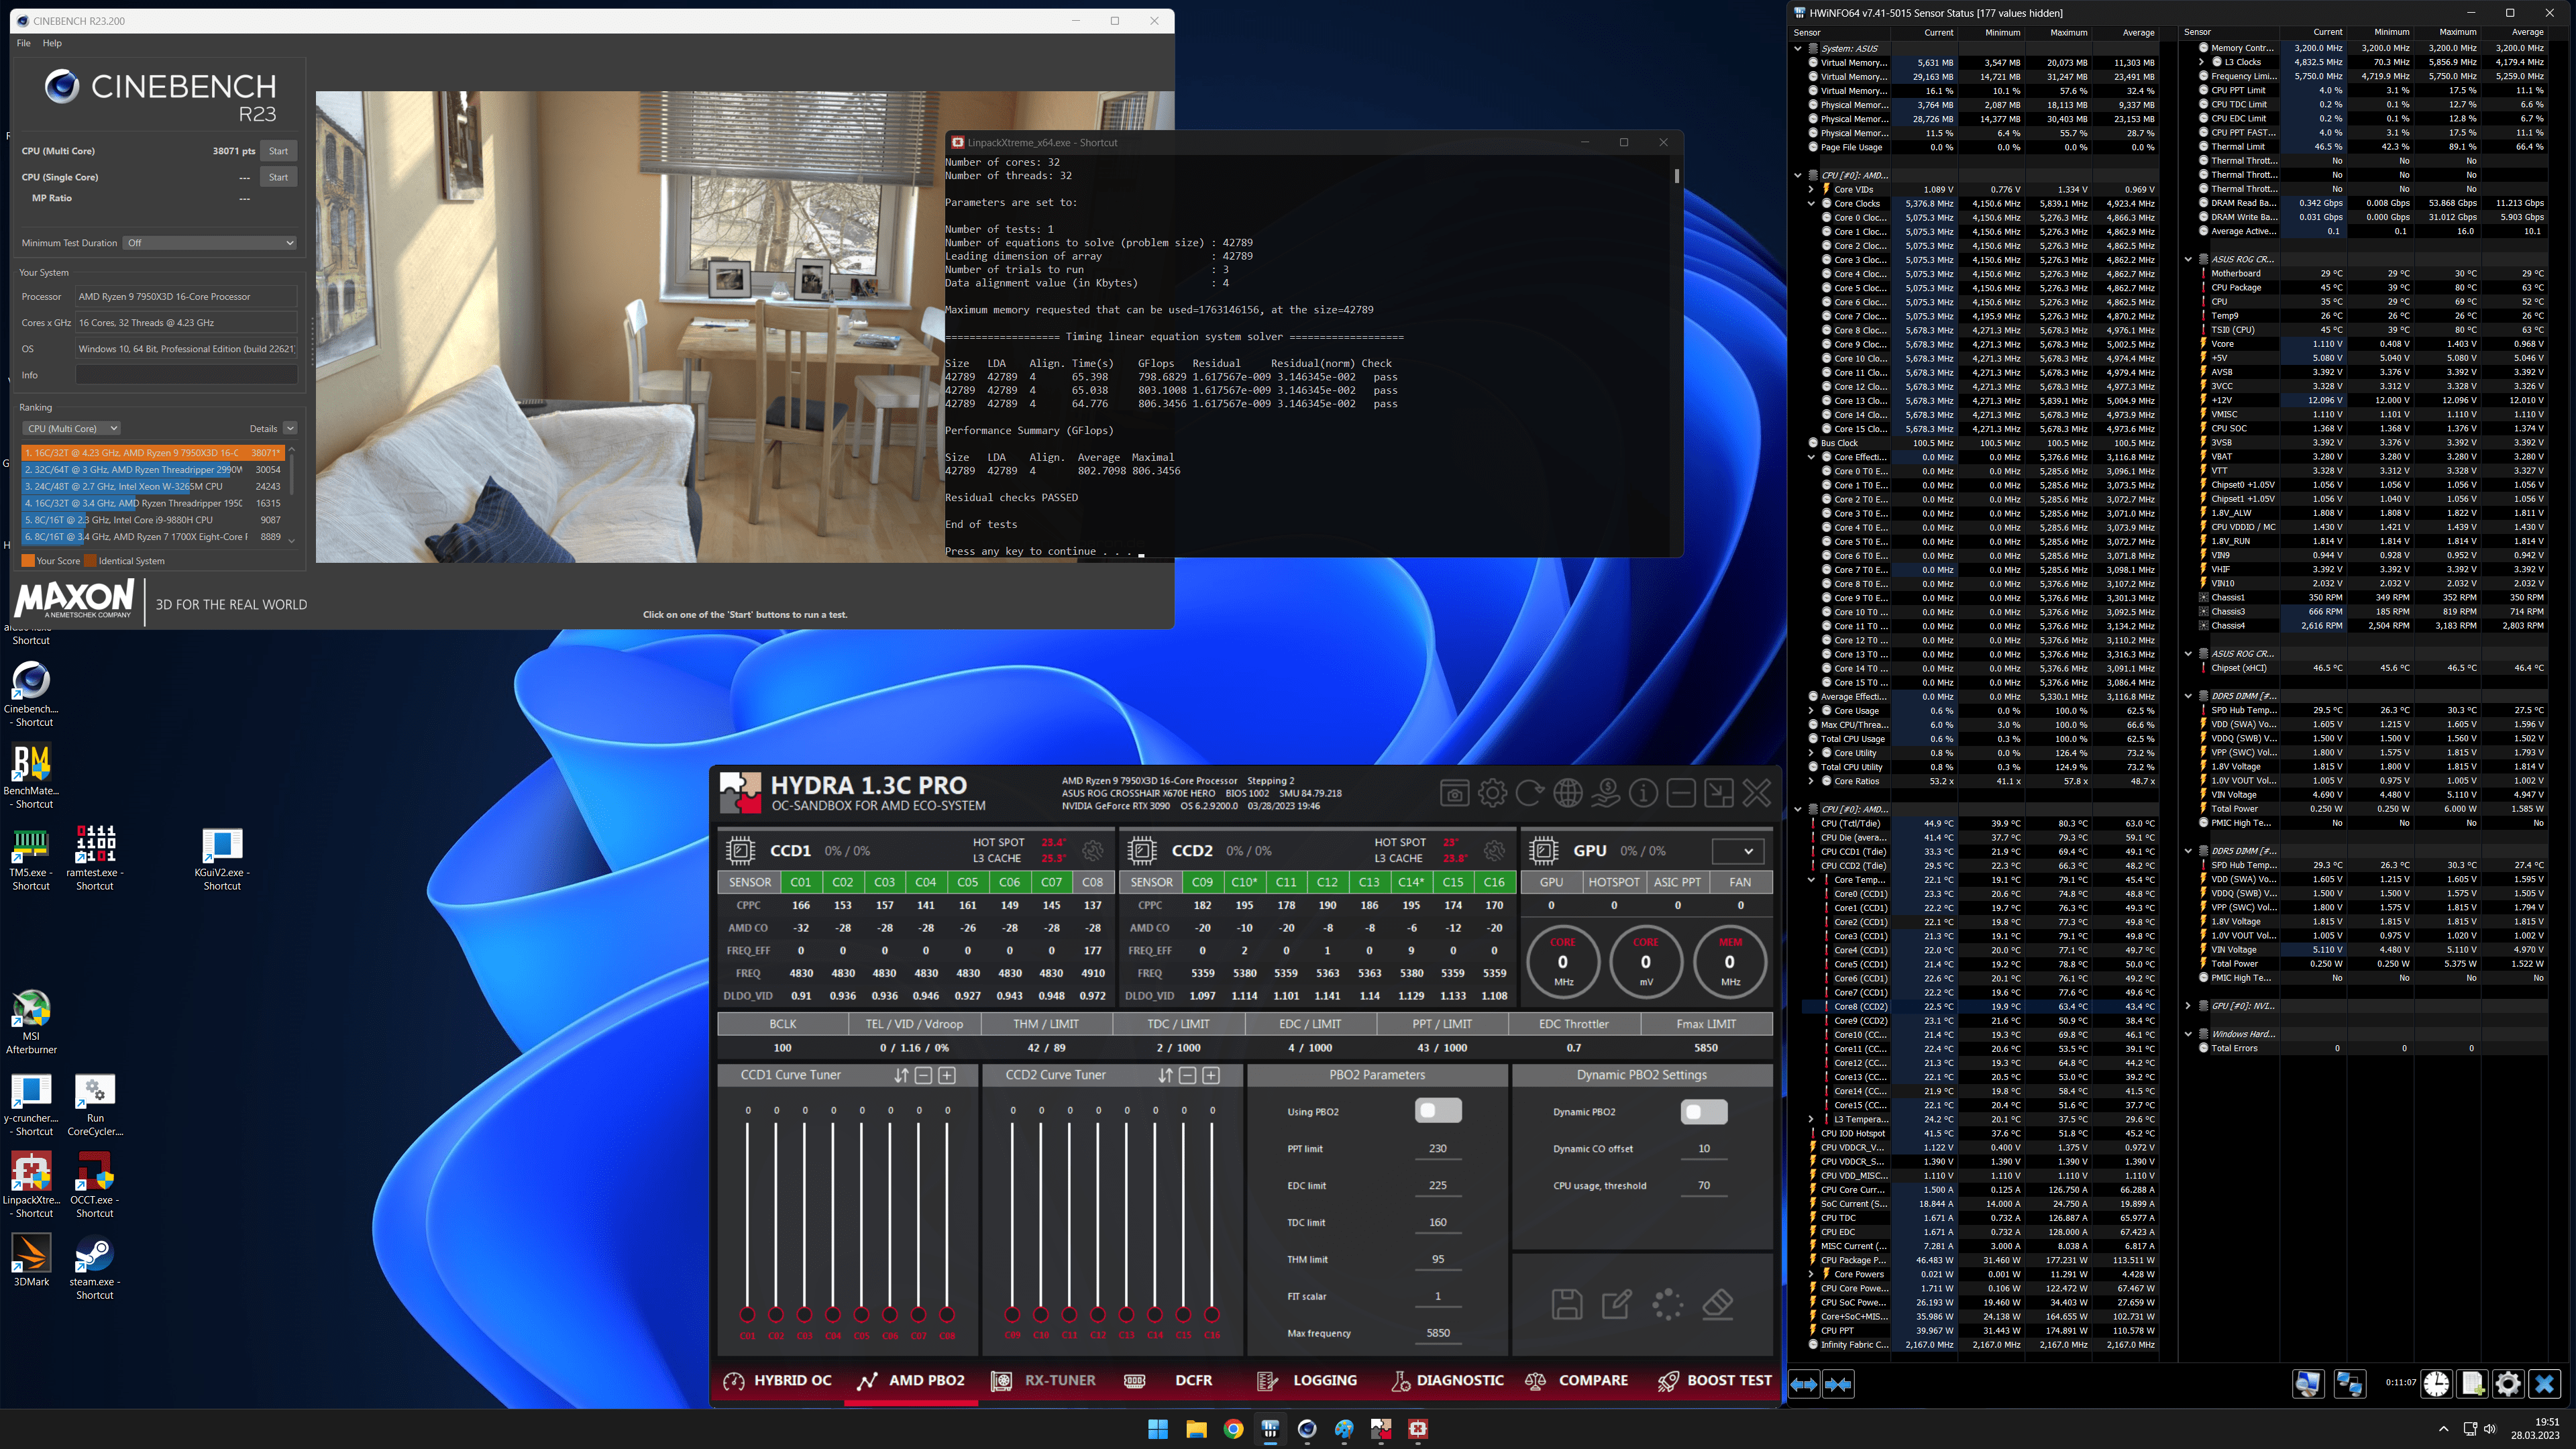Open Cinebench File menu
Image resolution: width=2576 pixels, height=1449 pixels.
pos(23,43)
